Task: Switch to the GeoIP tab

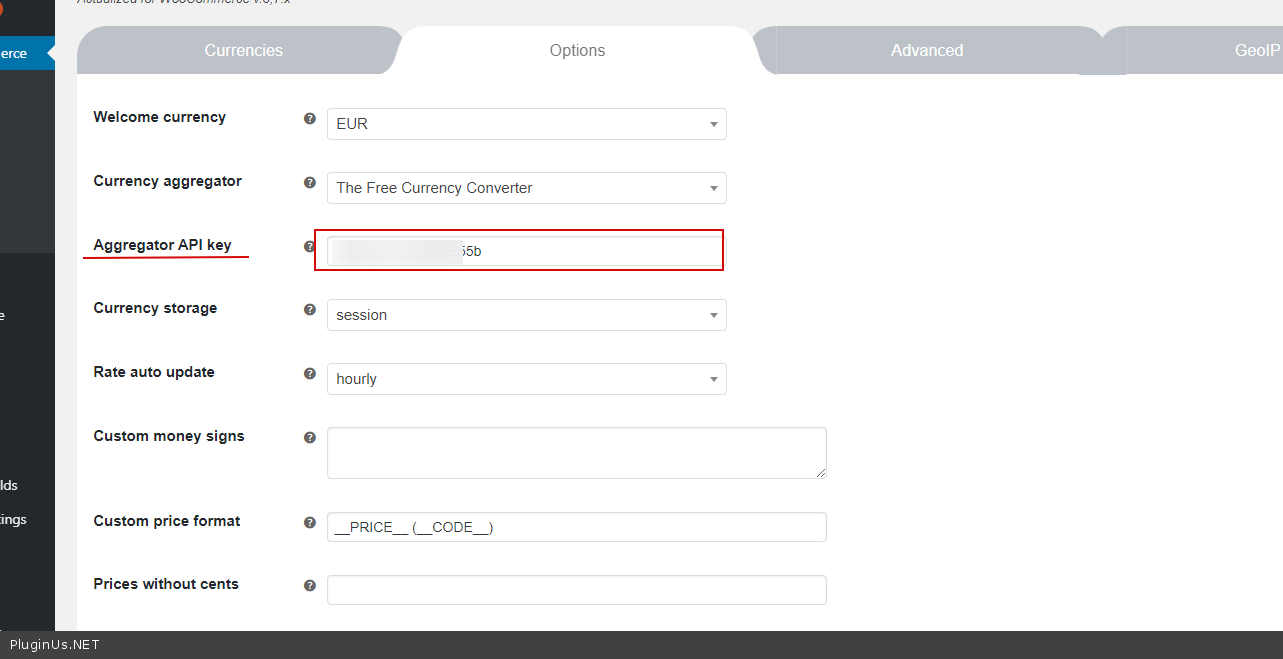Action: coord(1256,50)
